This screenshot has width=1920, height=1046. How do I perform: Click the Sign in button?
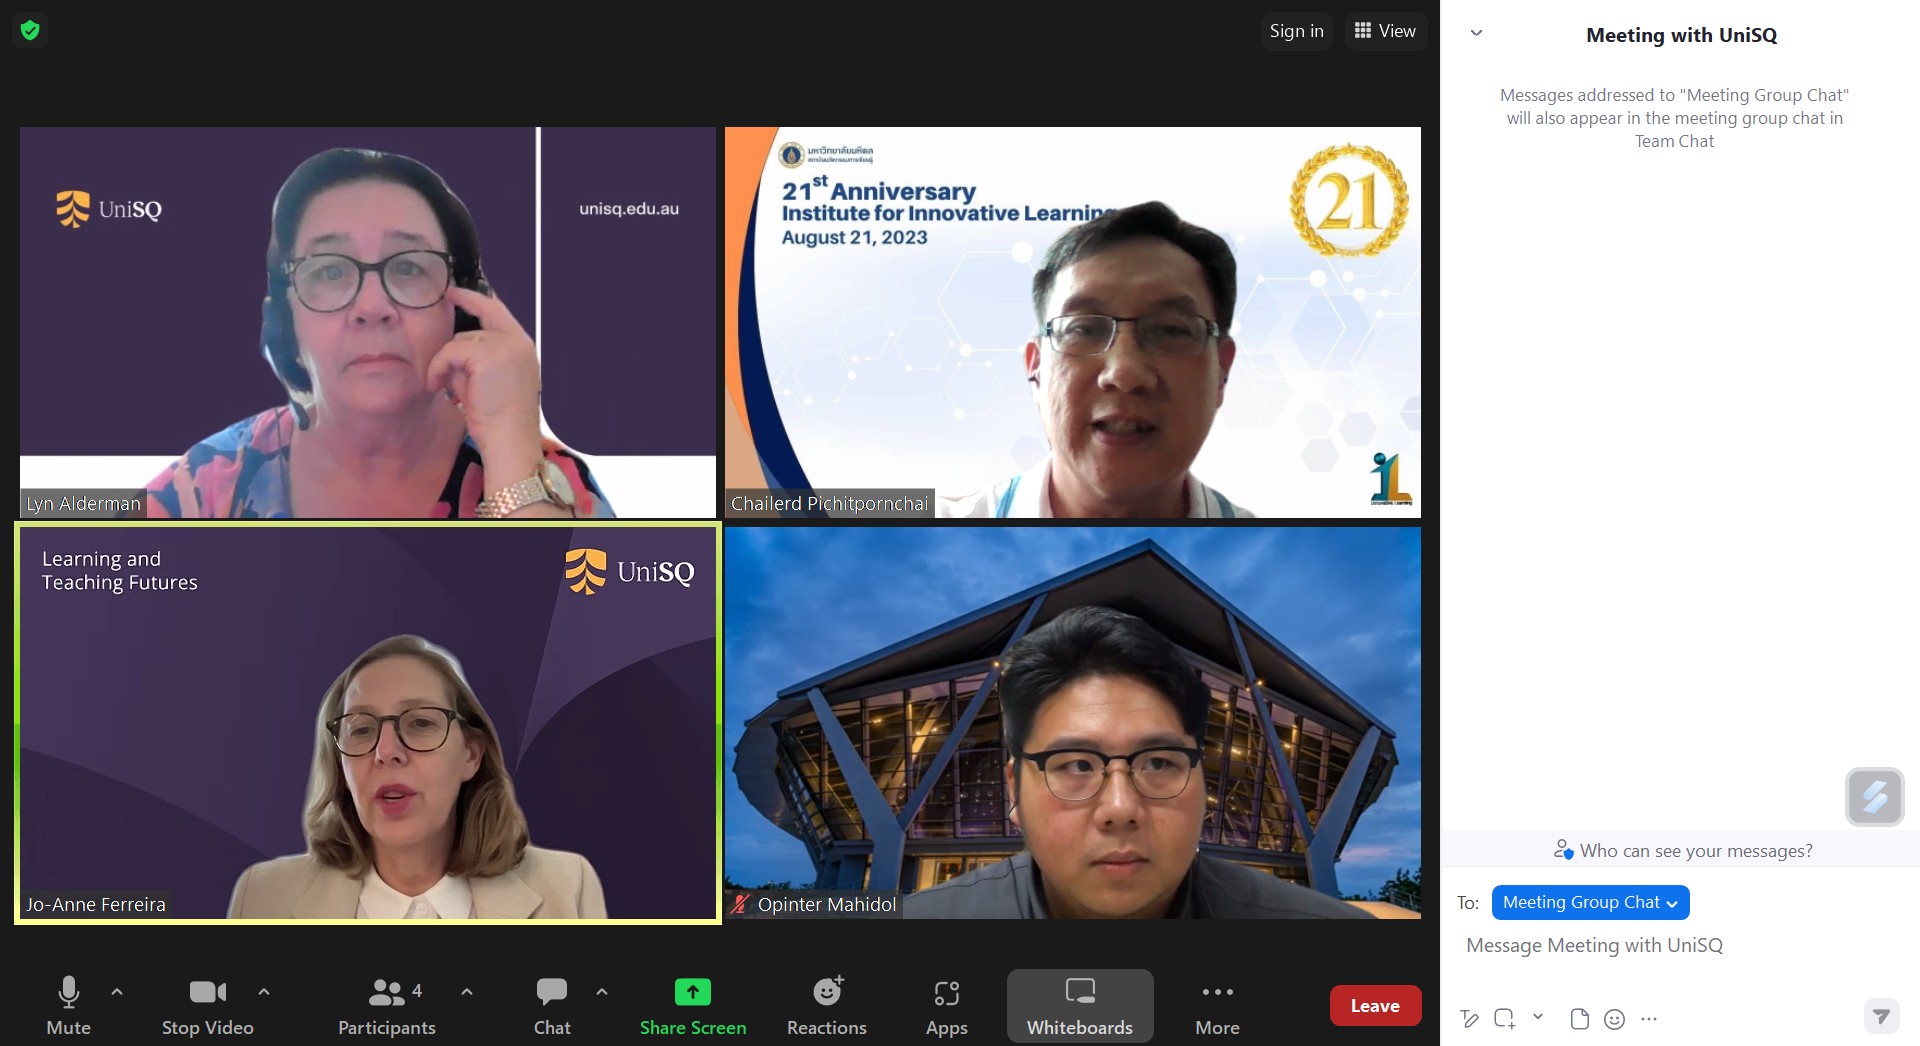click(1296, 31)
